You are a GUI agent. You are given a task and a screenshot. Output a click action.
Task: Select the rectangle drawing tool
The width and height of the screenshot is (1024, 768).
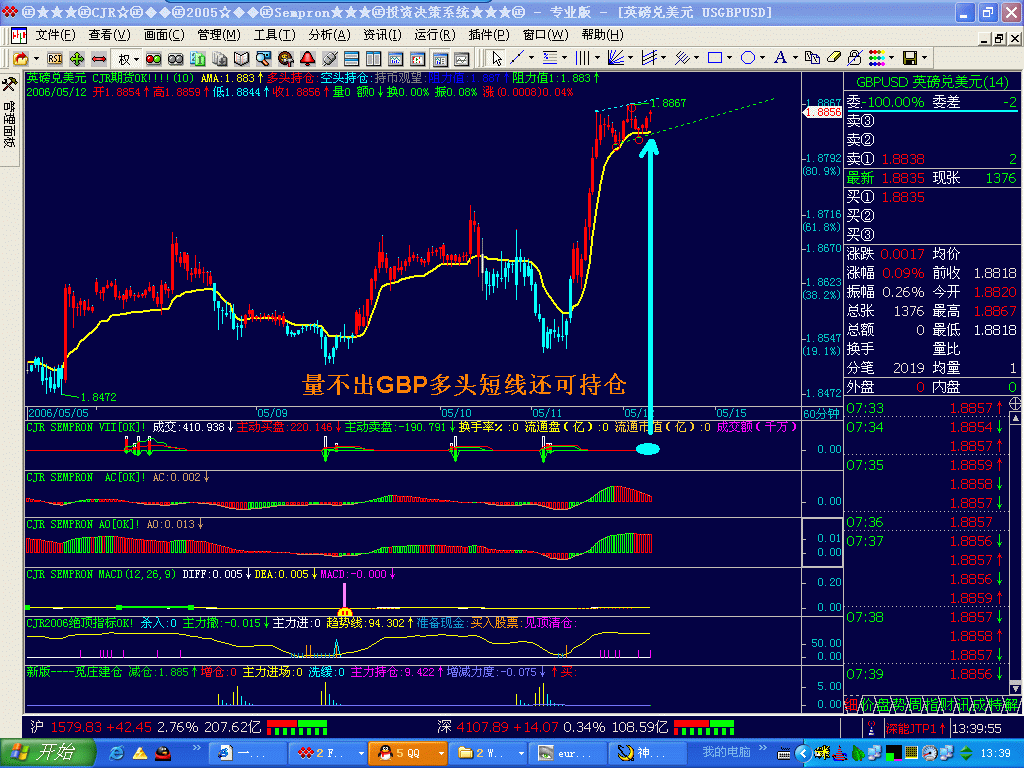tap(715, 58)
